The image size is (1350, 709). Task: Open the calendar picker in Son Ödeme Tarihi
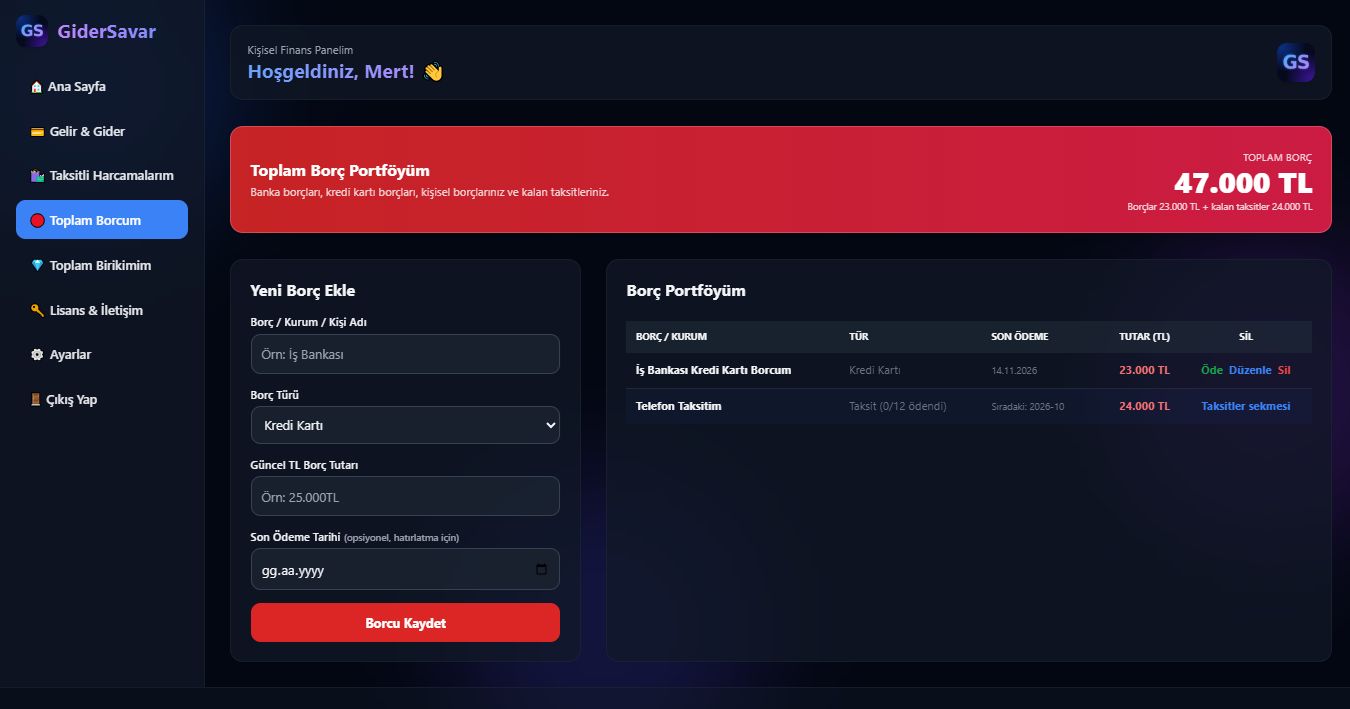coord(541,570)
